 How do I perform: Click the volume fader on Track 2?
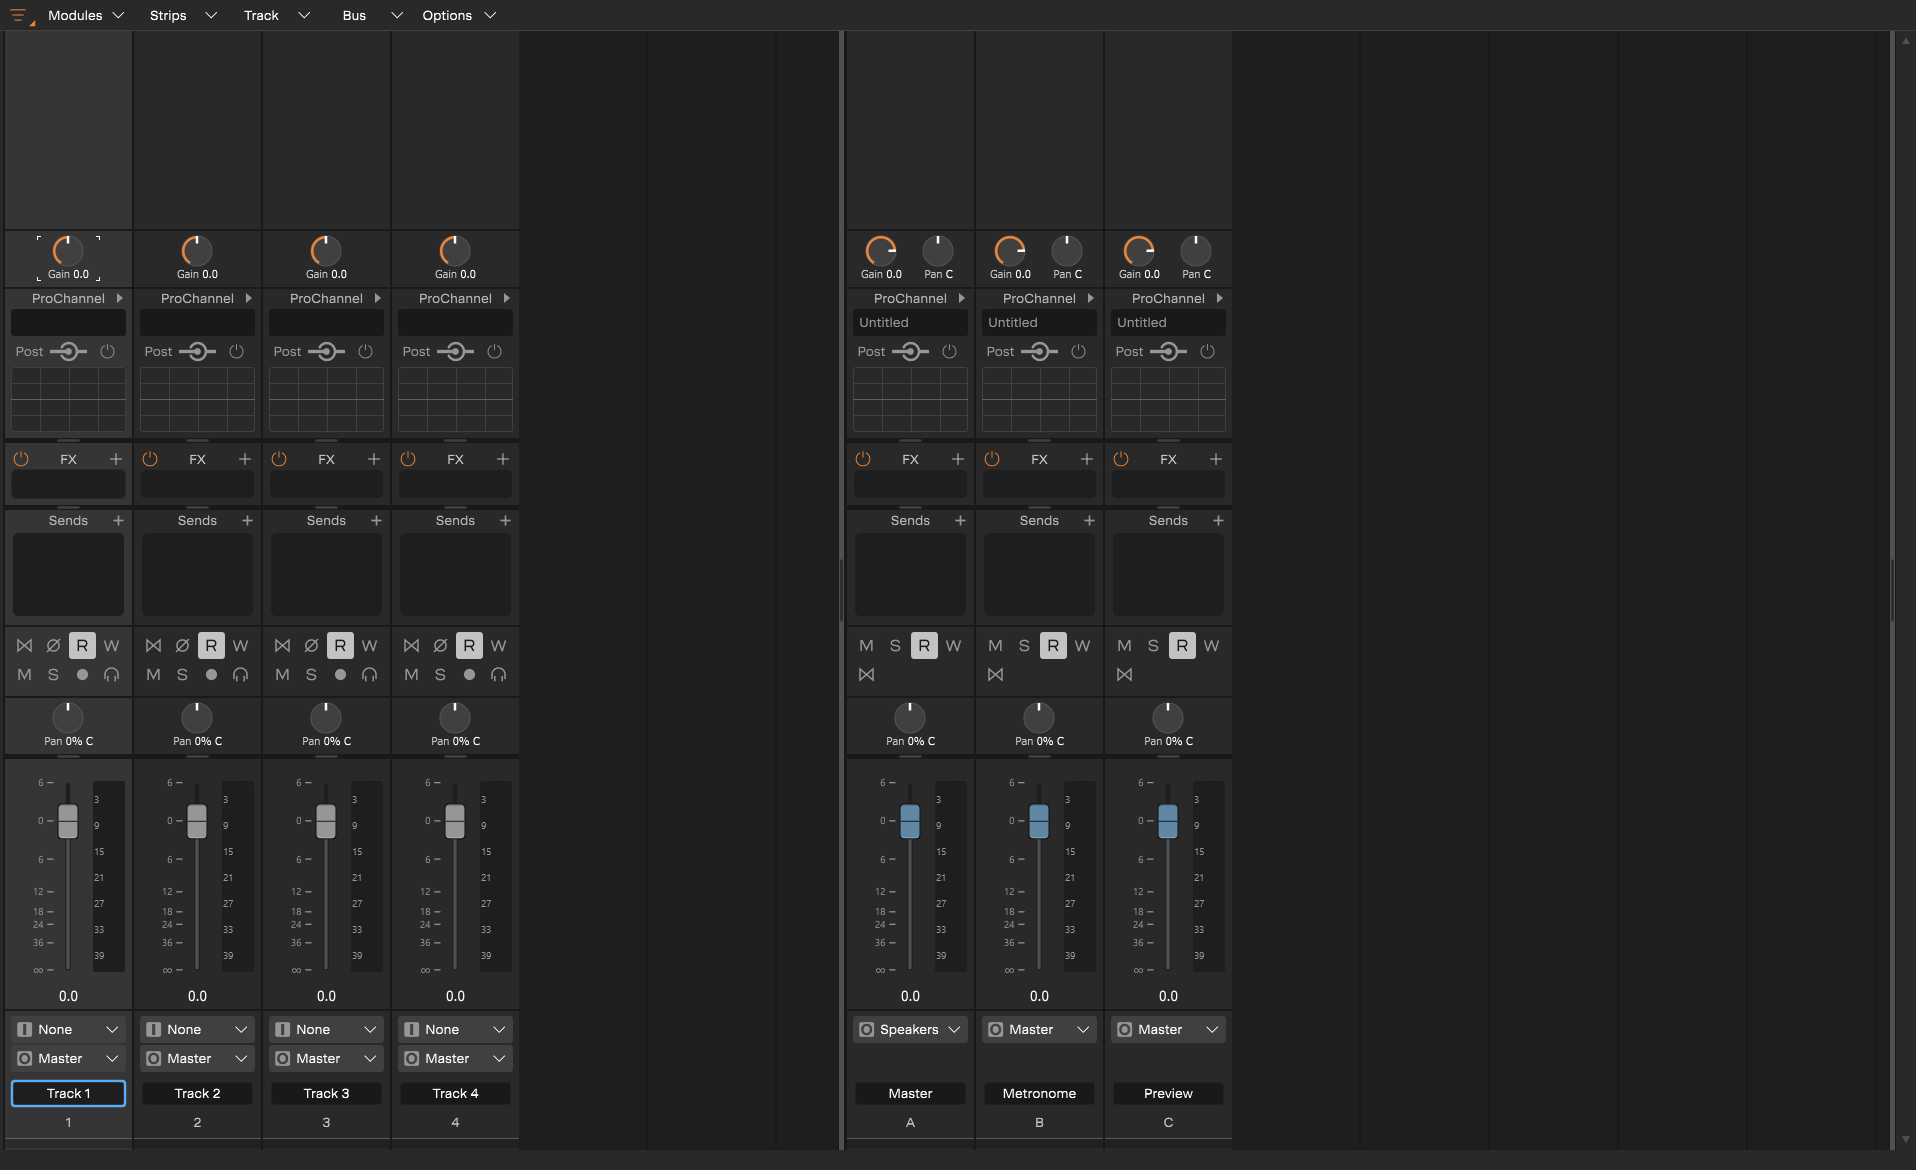tap(196, 820)
